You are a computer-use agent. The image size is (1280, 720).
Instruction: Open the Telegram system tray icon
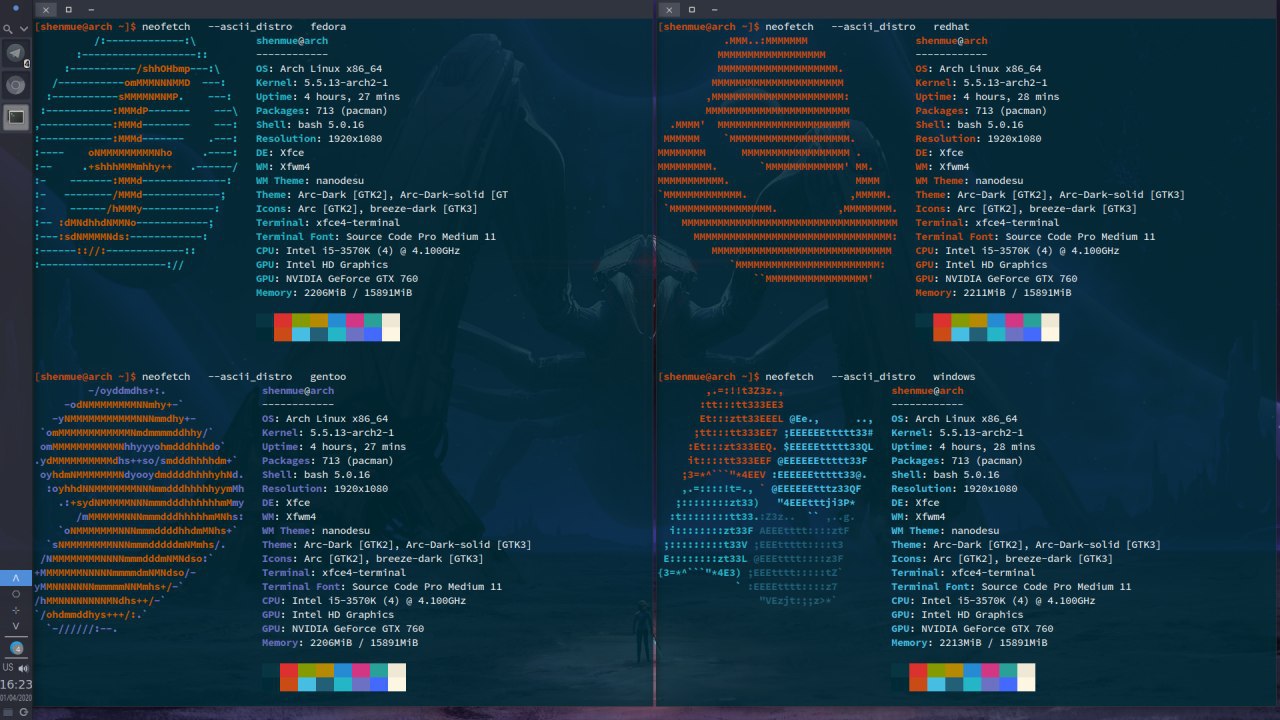click(17, 648)
